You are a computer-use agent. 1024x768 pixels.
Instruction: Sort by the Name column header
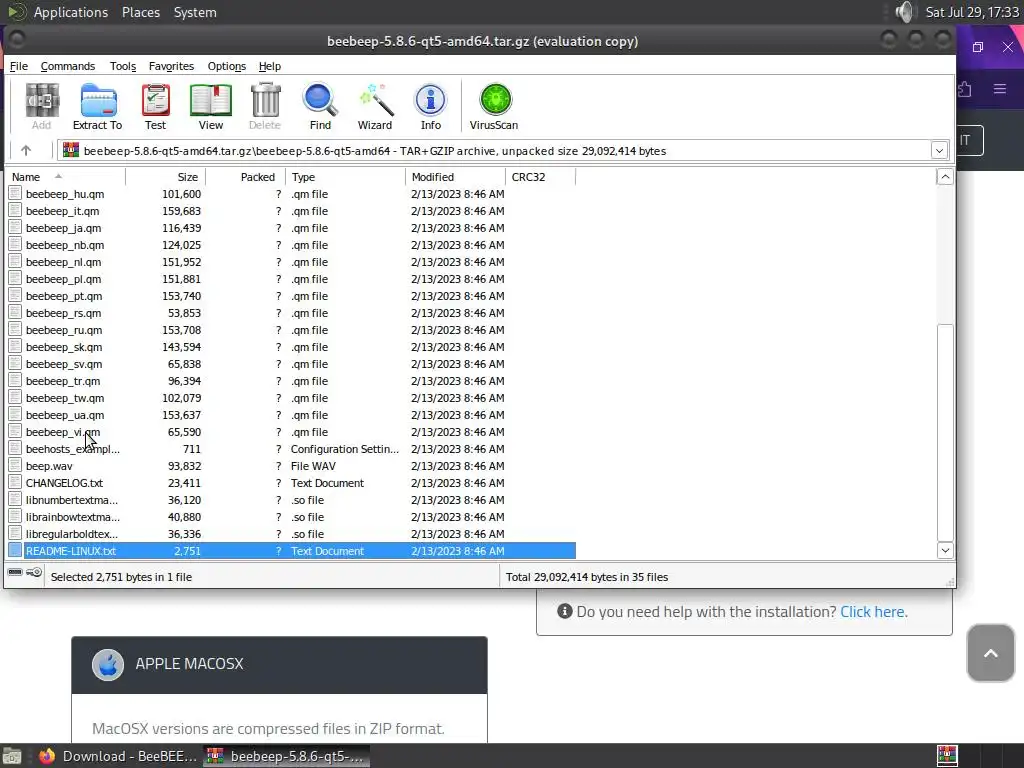pos(66,177)
